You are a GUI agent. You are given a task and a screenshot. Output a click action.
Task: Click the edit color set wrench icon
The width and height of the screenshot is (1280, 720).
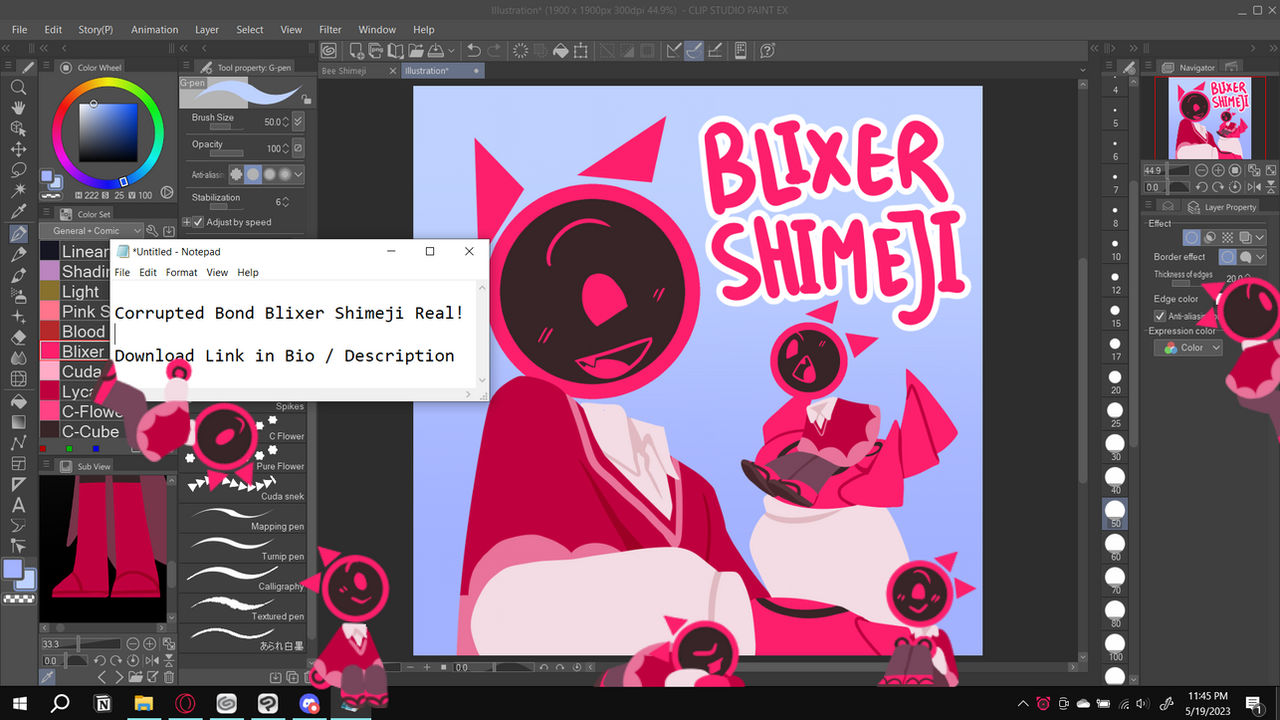153,231
